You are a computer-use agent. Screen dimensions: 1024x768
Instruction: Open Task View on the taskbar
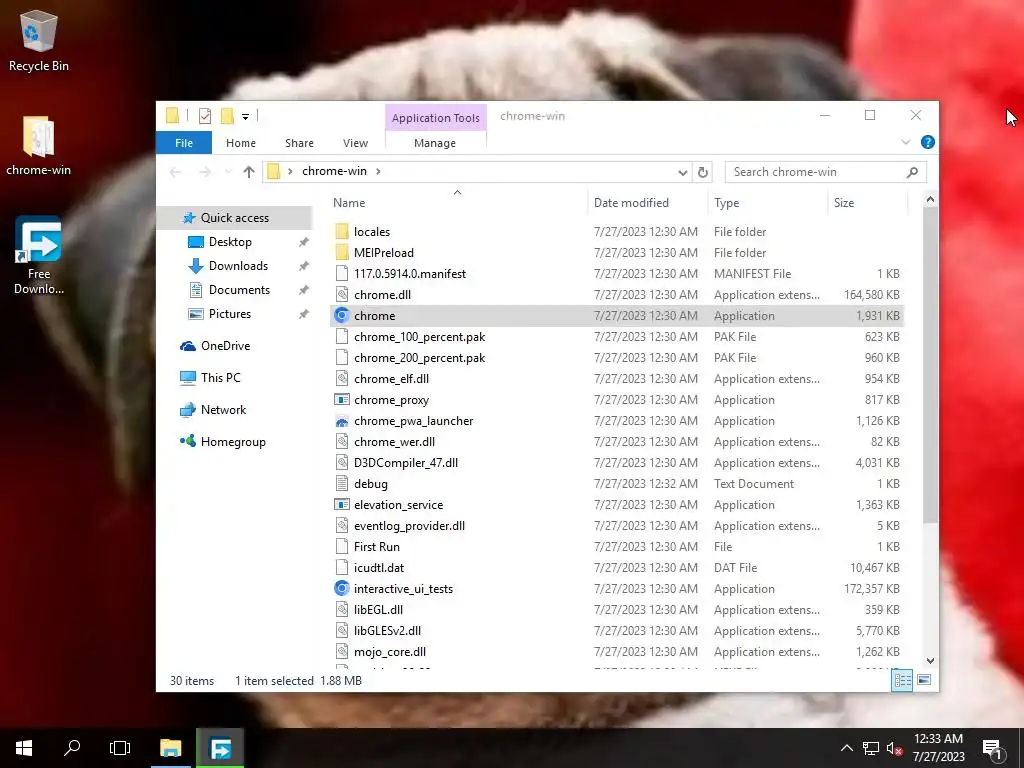(x=120, y=748)
